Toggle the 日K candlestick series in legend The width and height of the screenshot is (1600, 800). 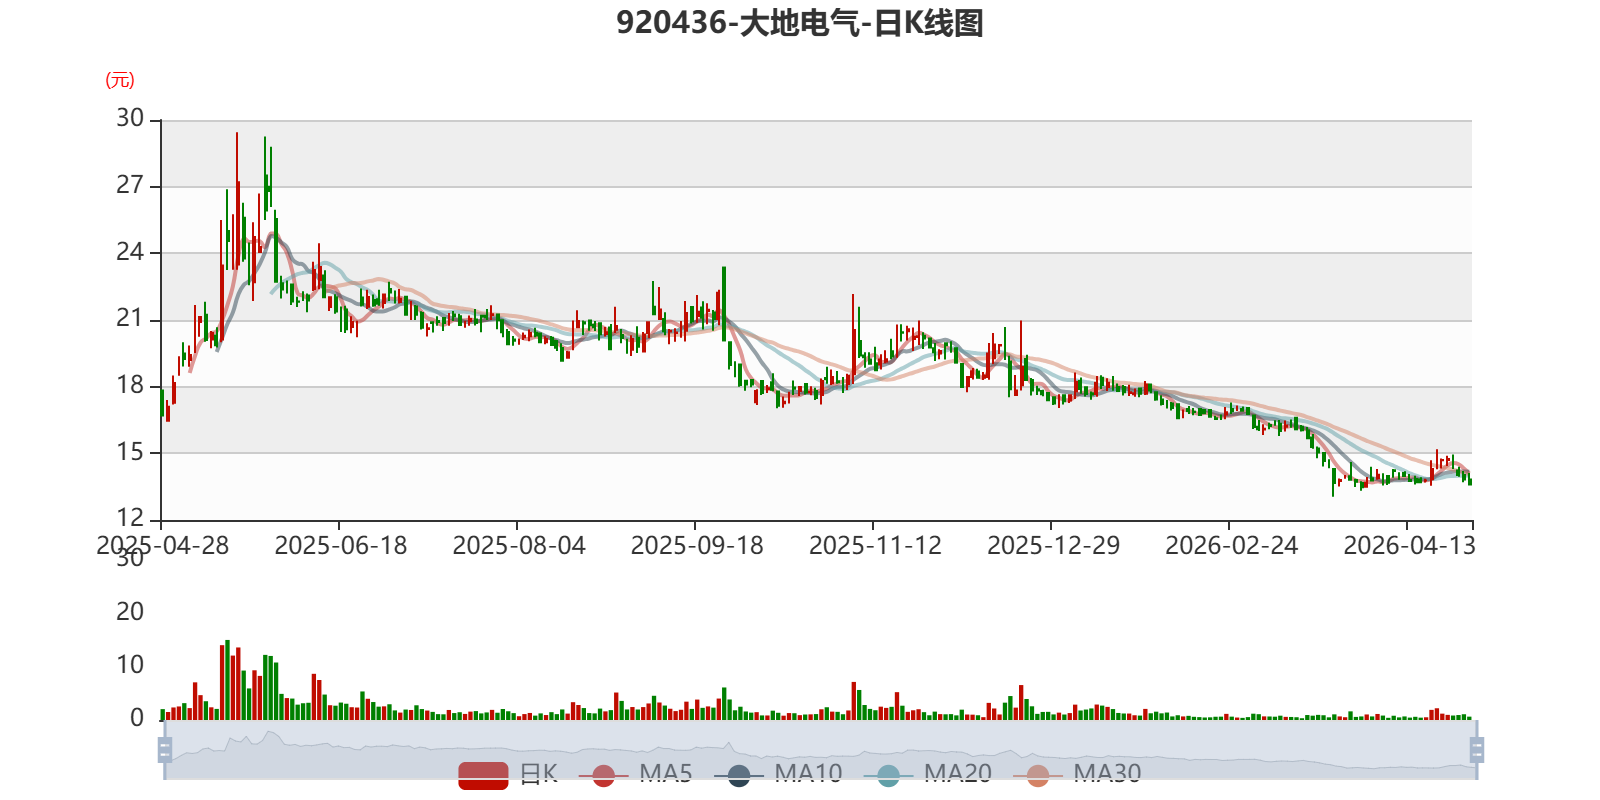tap(508, 774)
